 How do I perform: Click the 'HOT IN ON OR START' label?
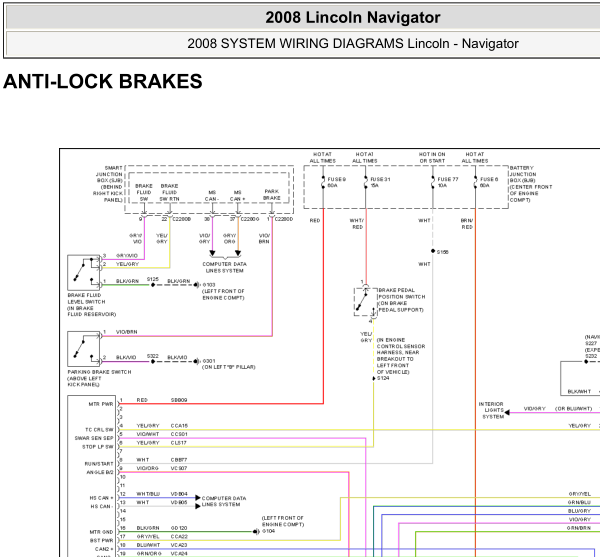pos(432,158)
